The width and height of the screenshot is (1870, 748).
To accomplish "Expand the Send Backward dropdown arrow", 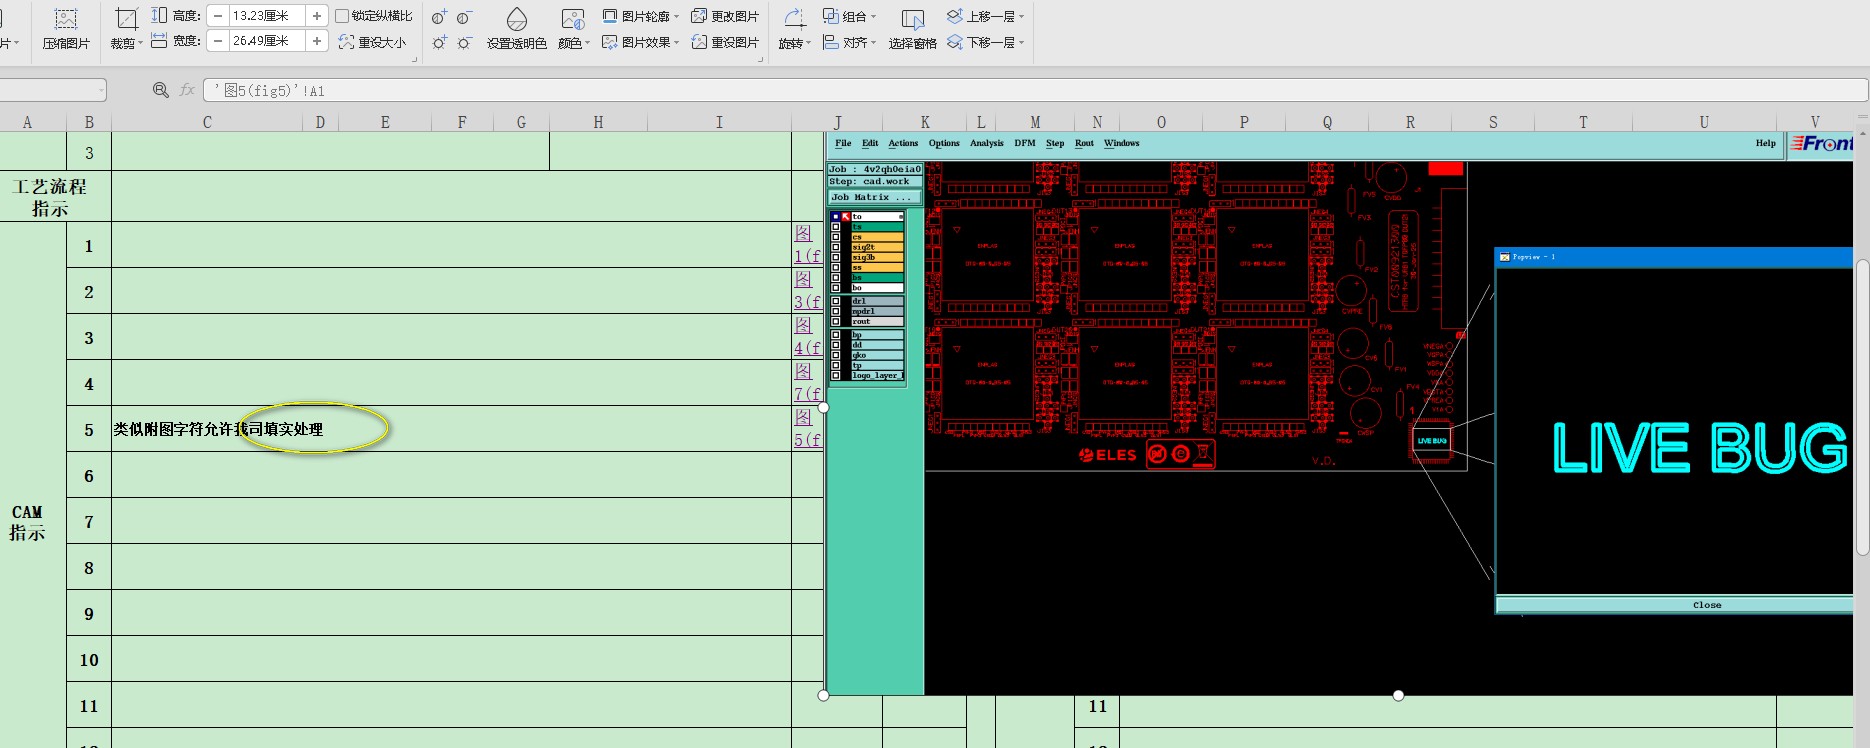I will pyautogui.click(x=1022, y=43).
